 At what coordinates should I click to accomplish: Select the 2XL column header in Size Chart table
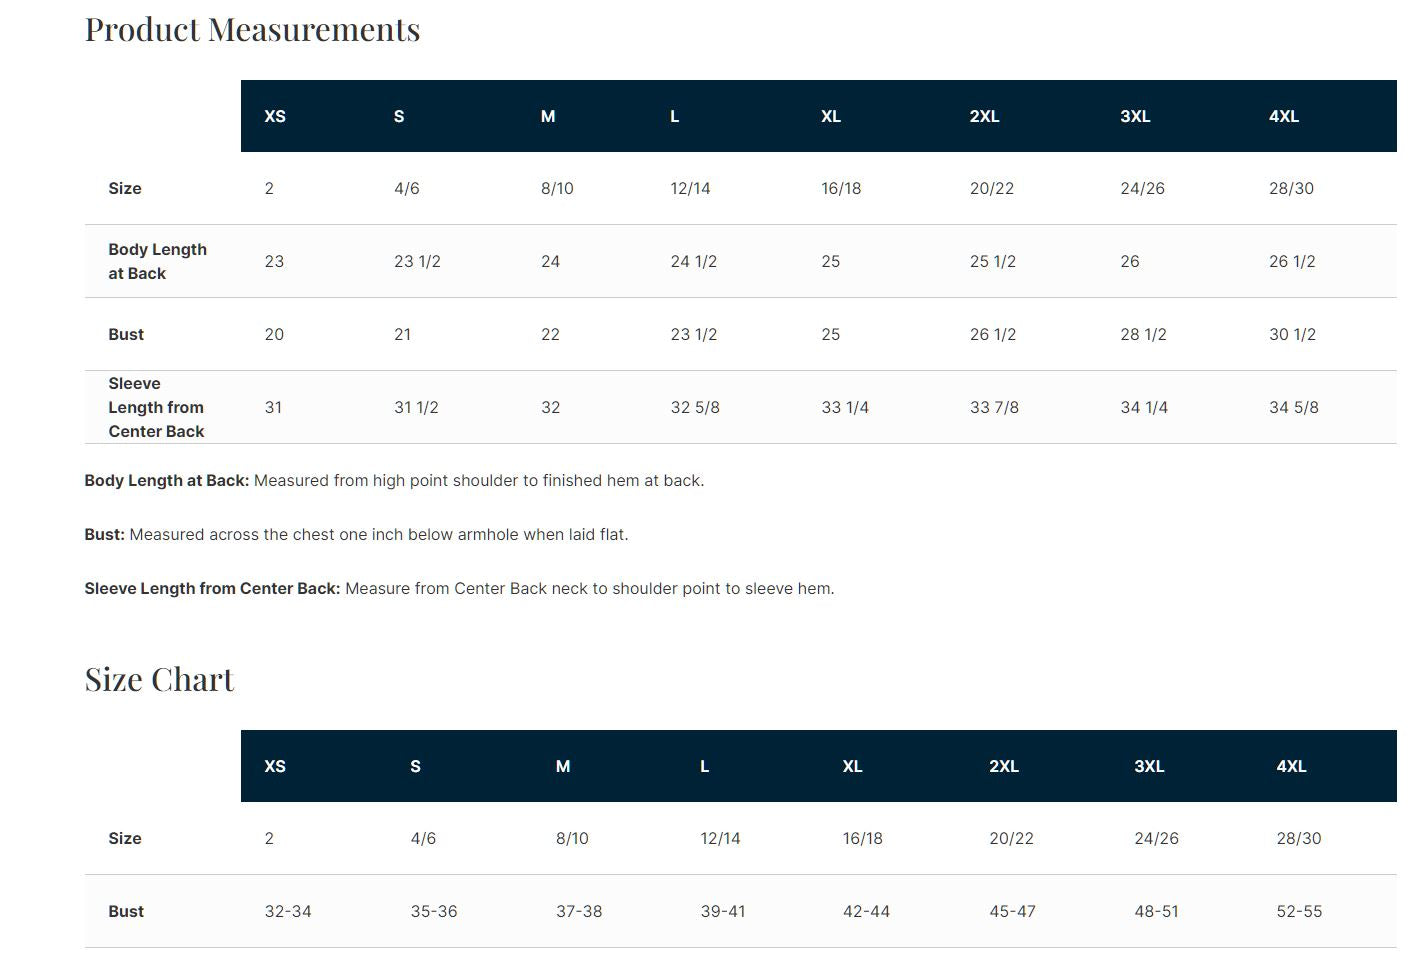[x=1004, y=767]
